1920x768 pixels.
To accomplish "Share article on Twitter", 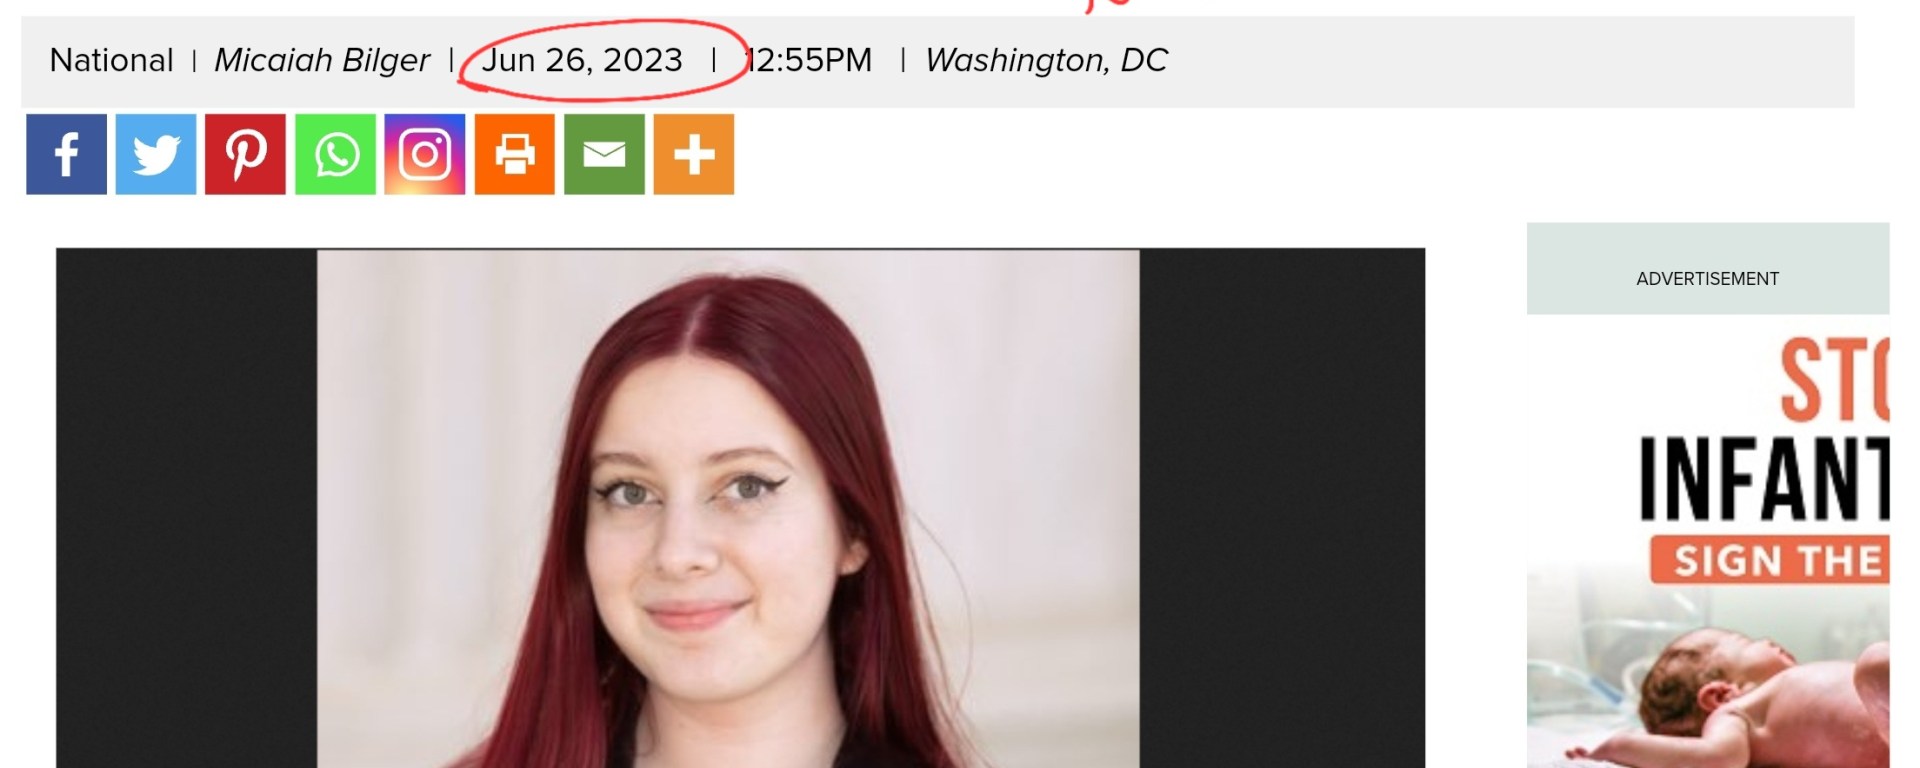I will click(156, 154).
